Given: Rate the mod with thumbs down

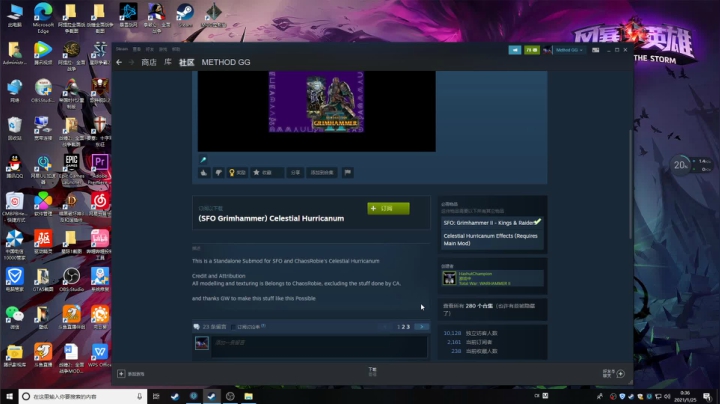Looking at the screenshot, I should click(219, 173).
